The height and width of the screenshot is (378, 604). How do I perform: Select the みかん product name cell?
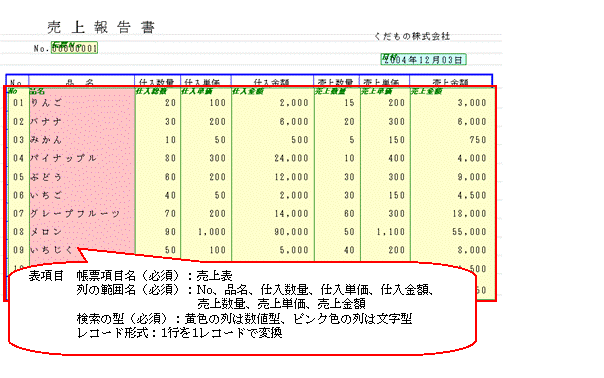46,140
